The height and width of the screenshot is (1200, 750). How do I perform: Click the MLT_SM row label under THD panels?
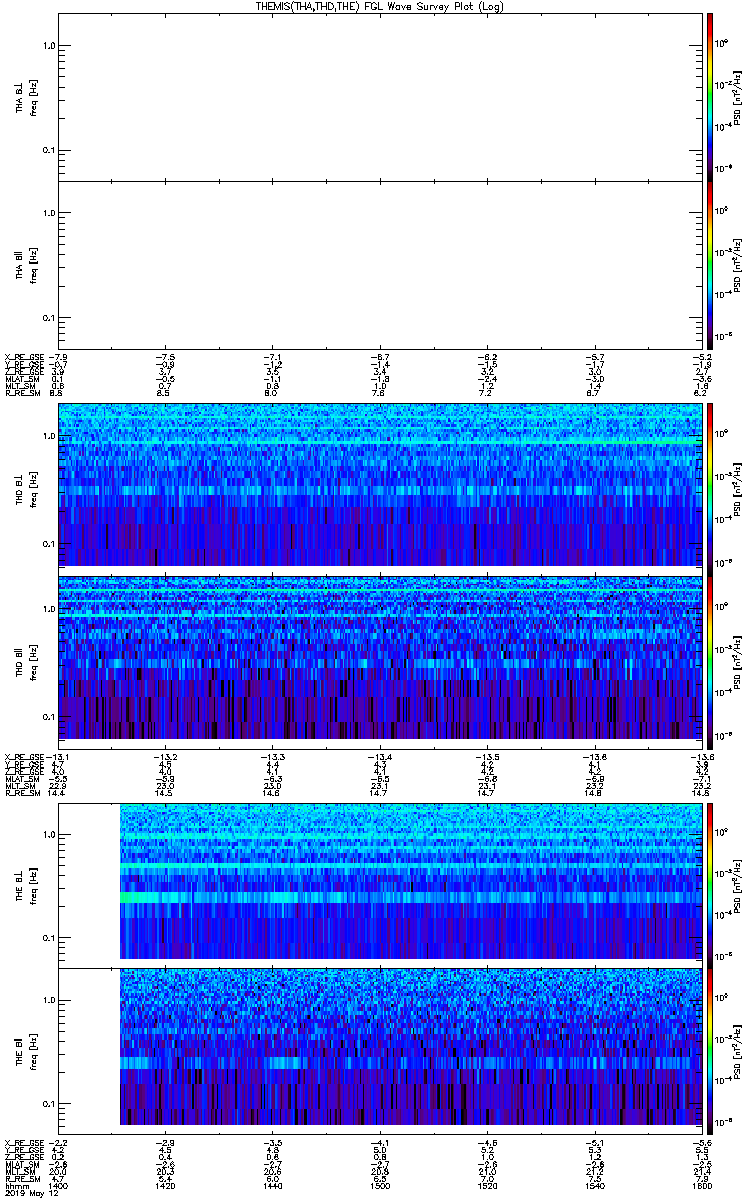pos(22,786)
